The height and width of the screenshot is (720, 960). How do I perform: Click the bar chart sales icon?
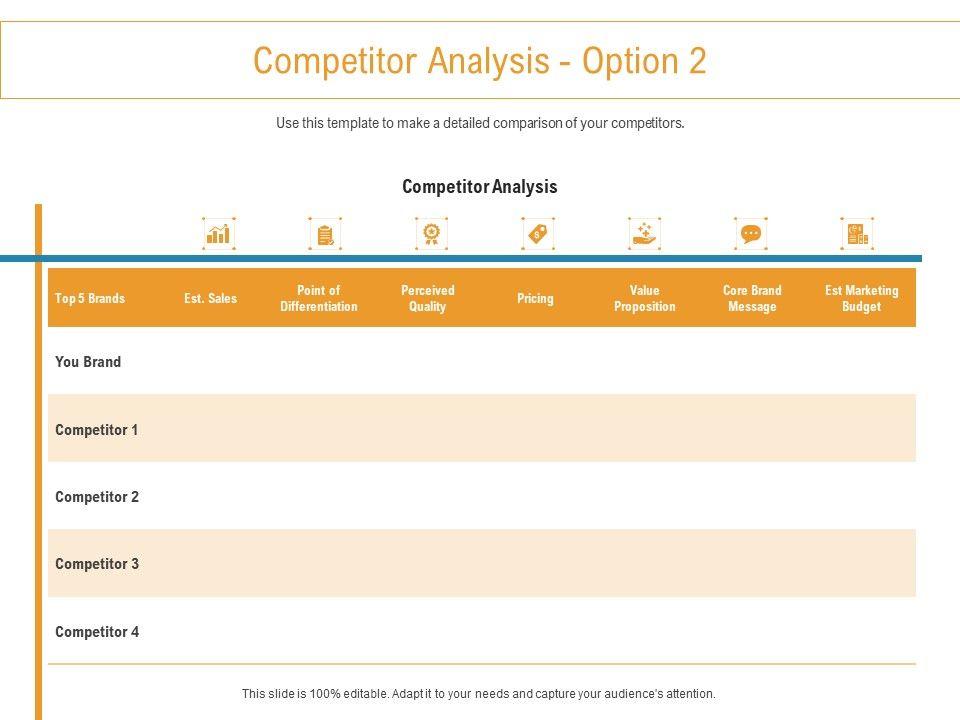coord(218,234)
